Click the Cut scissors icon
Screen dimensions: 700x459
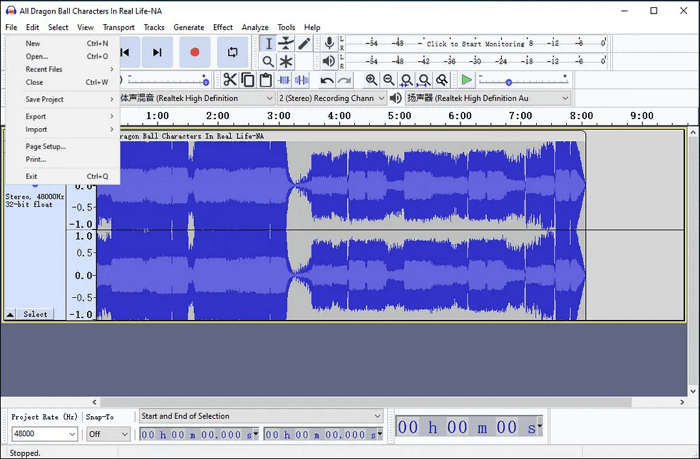coord(229,80)
